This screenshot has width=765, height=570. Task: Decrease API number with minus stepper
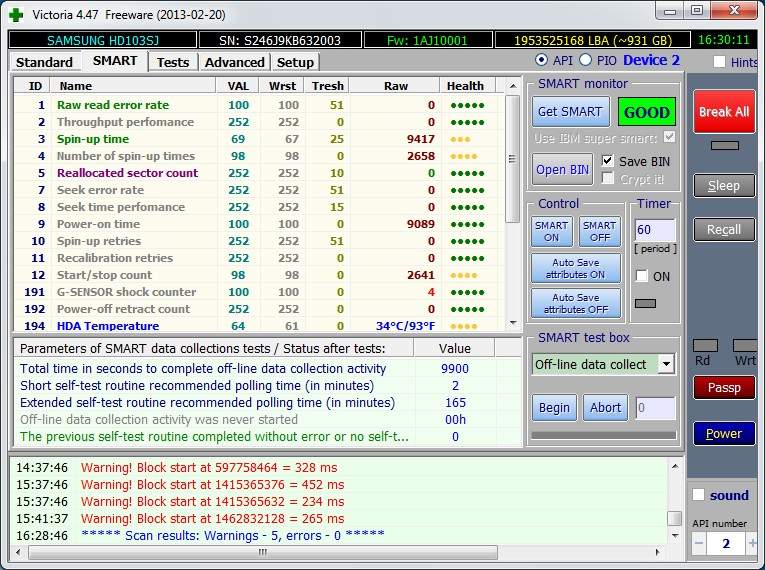pyautogui.click(x=699, y=543)
